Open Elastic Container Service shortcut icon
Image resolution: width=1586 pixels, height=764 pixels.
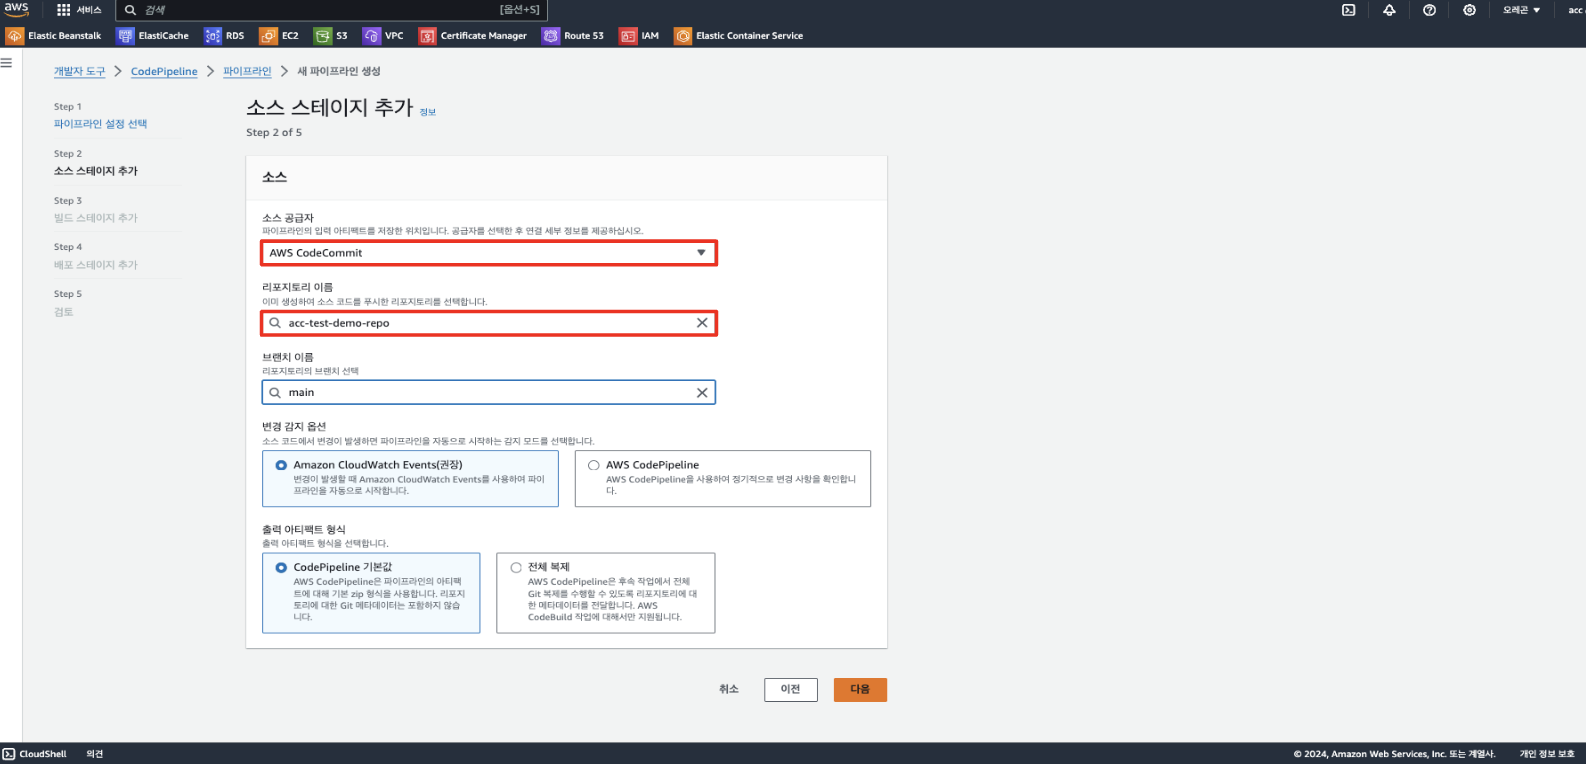coord(683,36)
